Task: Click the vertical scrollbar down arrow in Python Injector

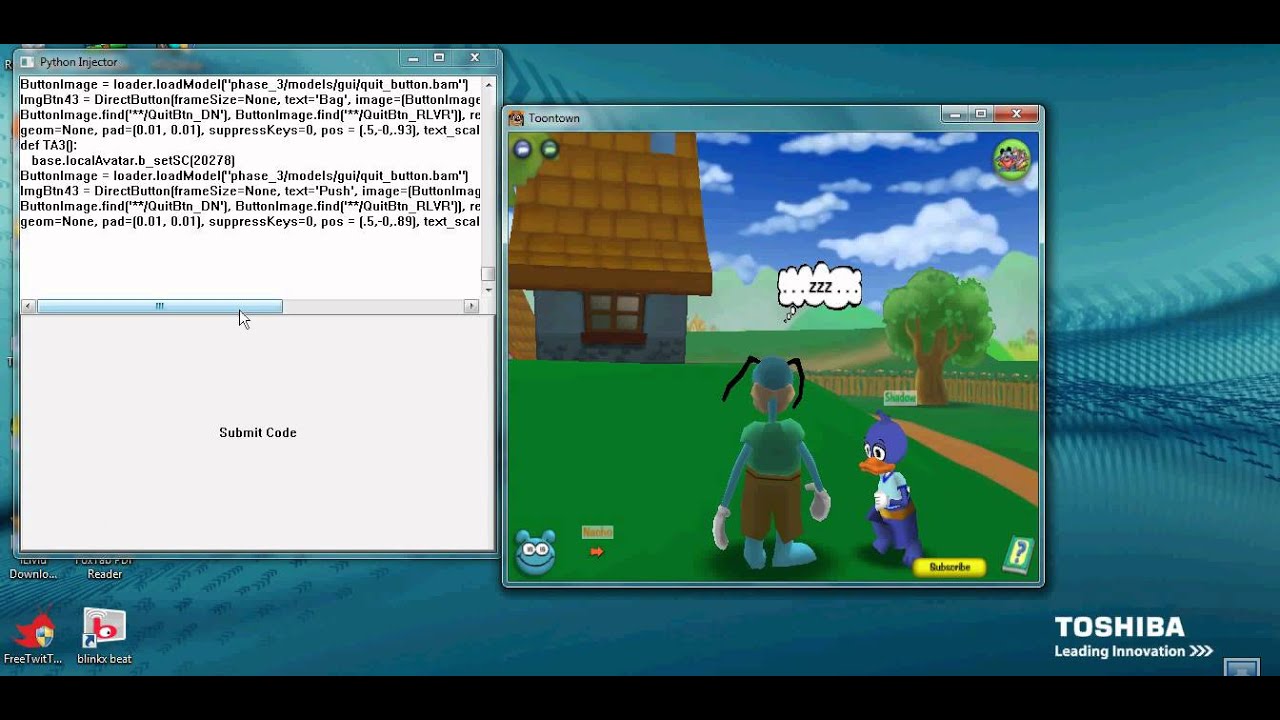Action: 488,290
